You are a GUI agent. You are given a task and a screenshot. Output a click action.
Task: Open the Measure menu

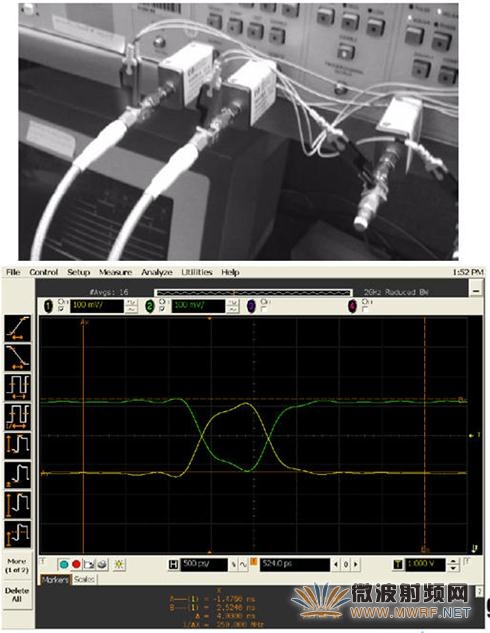point(115,272)
